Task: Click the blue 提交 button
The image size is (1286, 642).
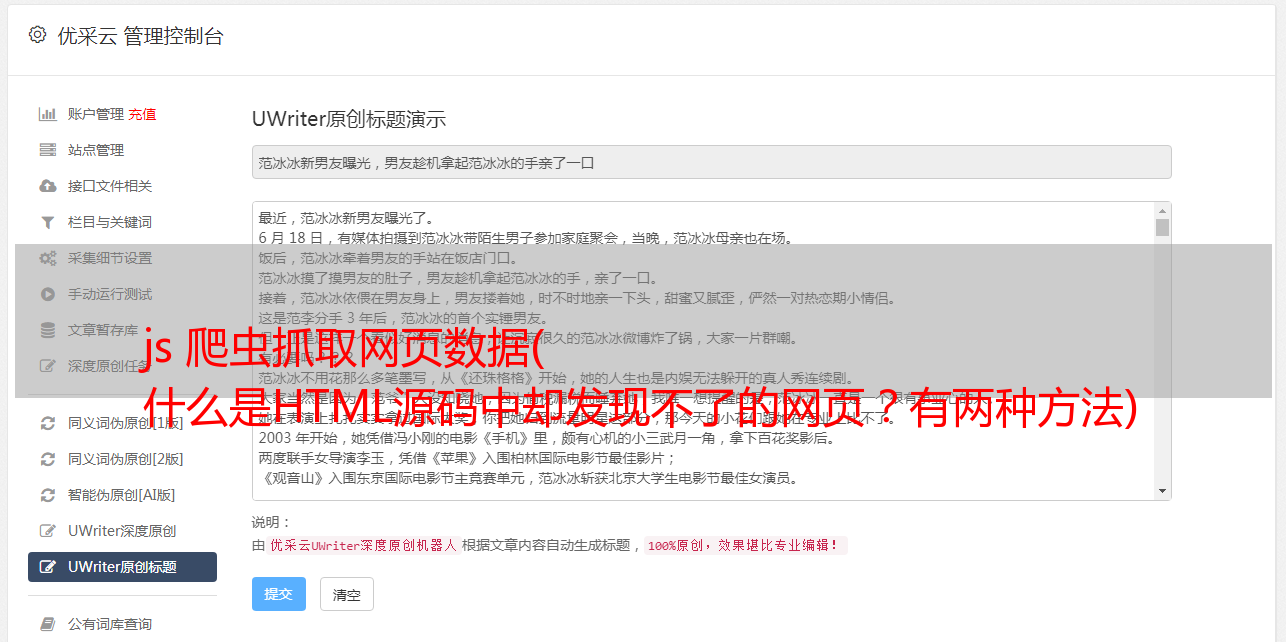Action: point(279,594)
